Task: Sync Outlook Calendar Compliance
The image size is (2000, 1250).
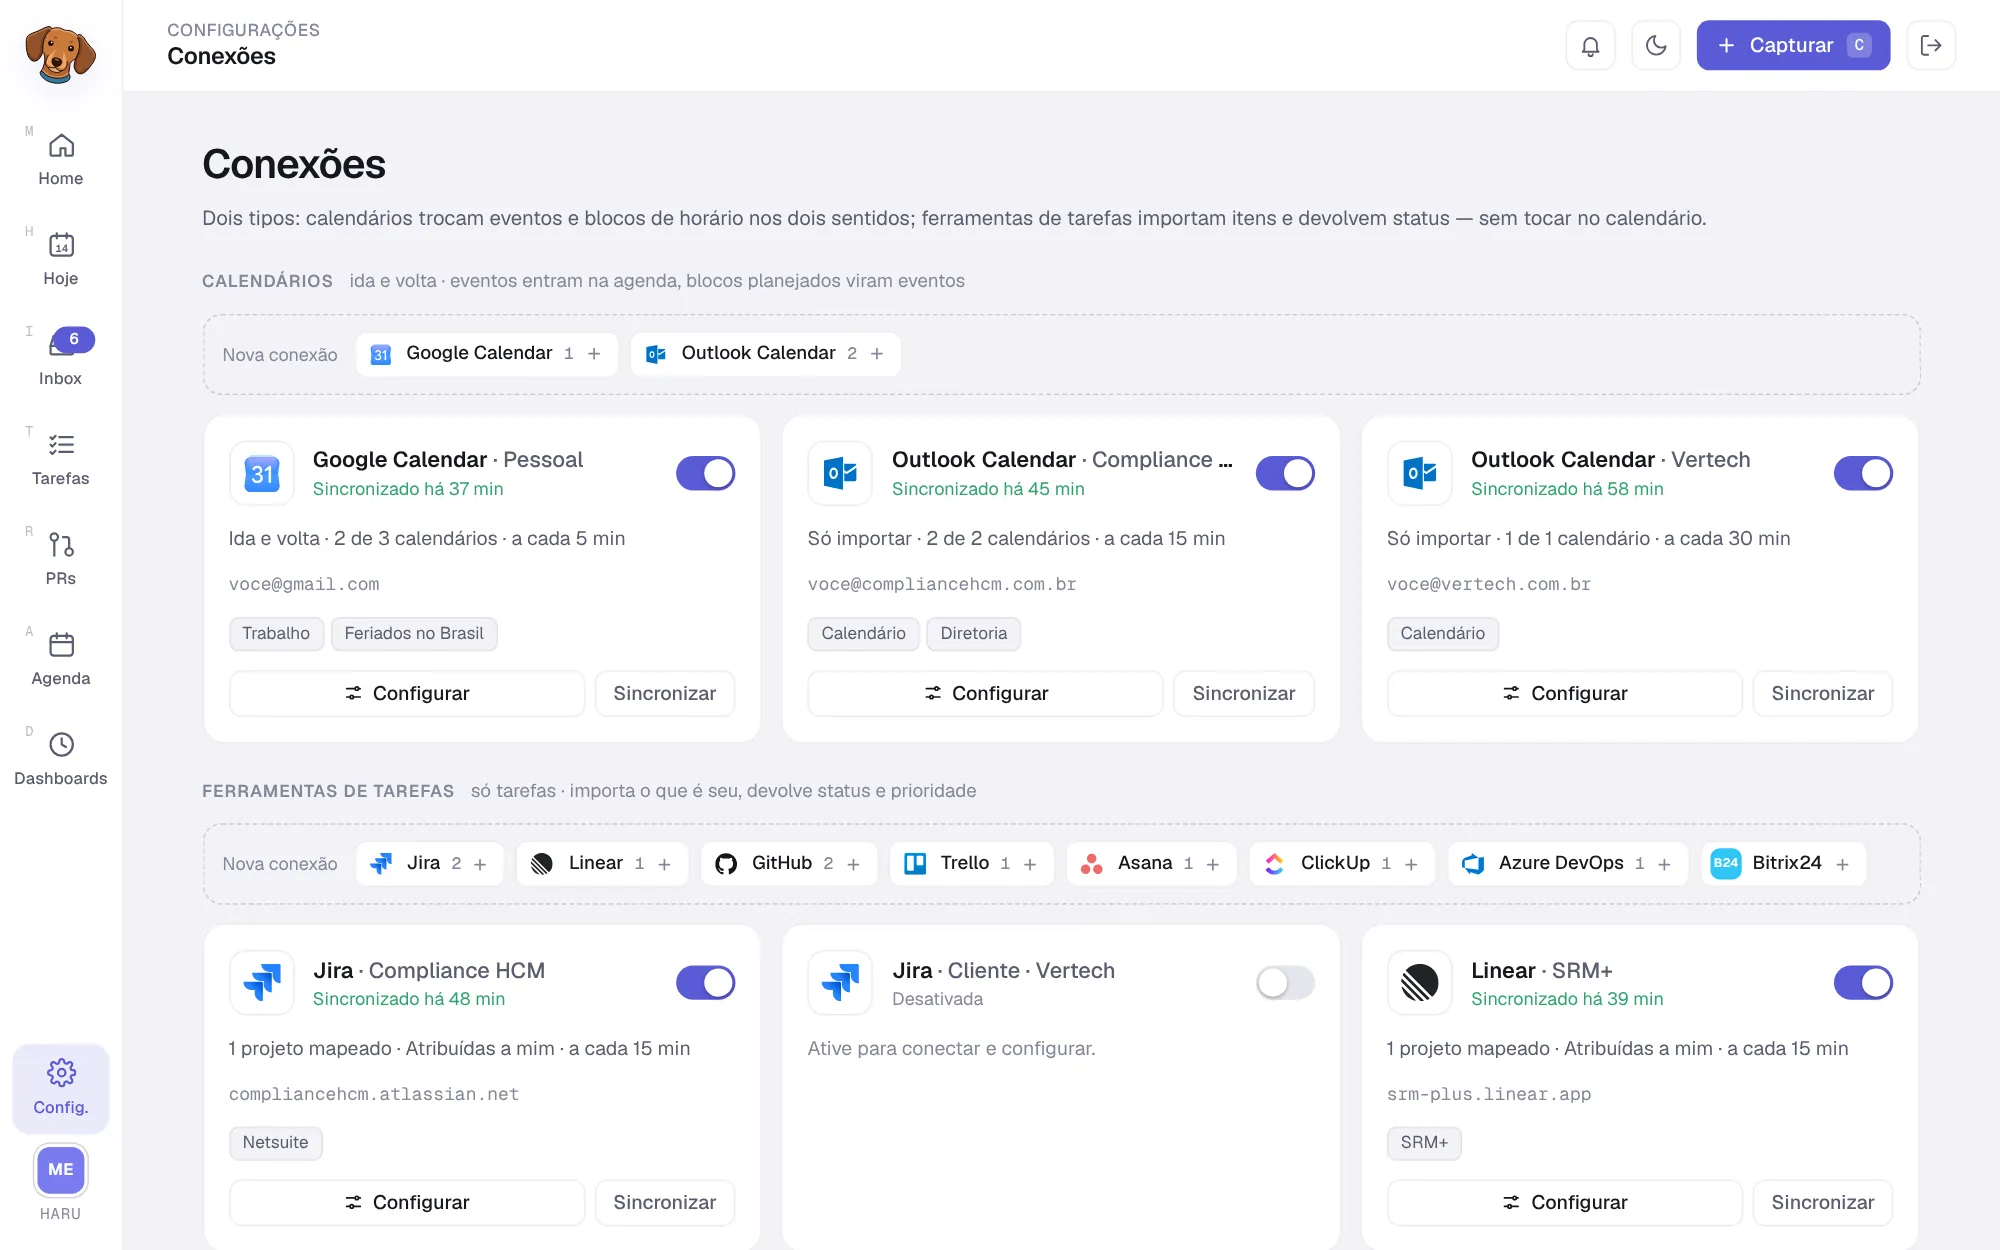Action: pyautogui.click(x=1244, y=694)
